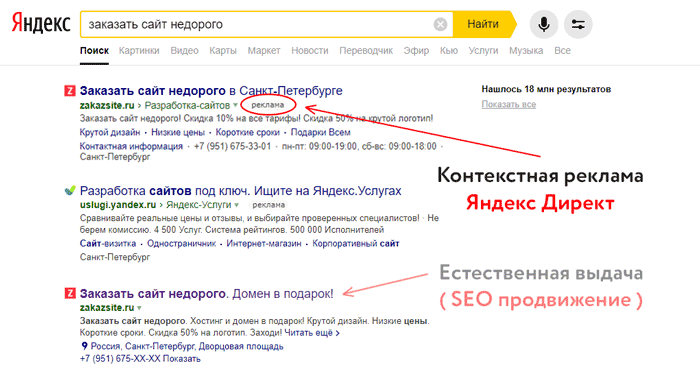The width and height of the screenshot is (700, 385).
Task: Open the Крутой дизайн sitelink
Action: click(110, 132)
